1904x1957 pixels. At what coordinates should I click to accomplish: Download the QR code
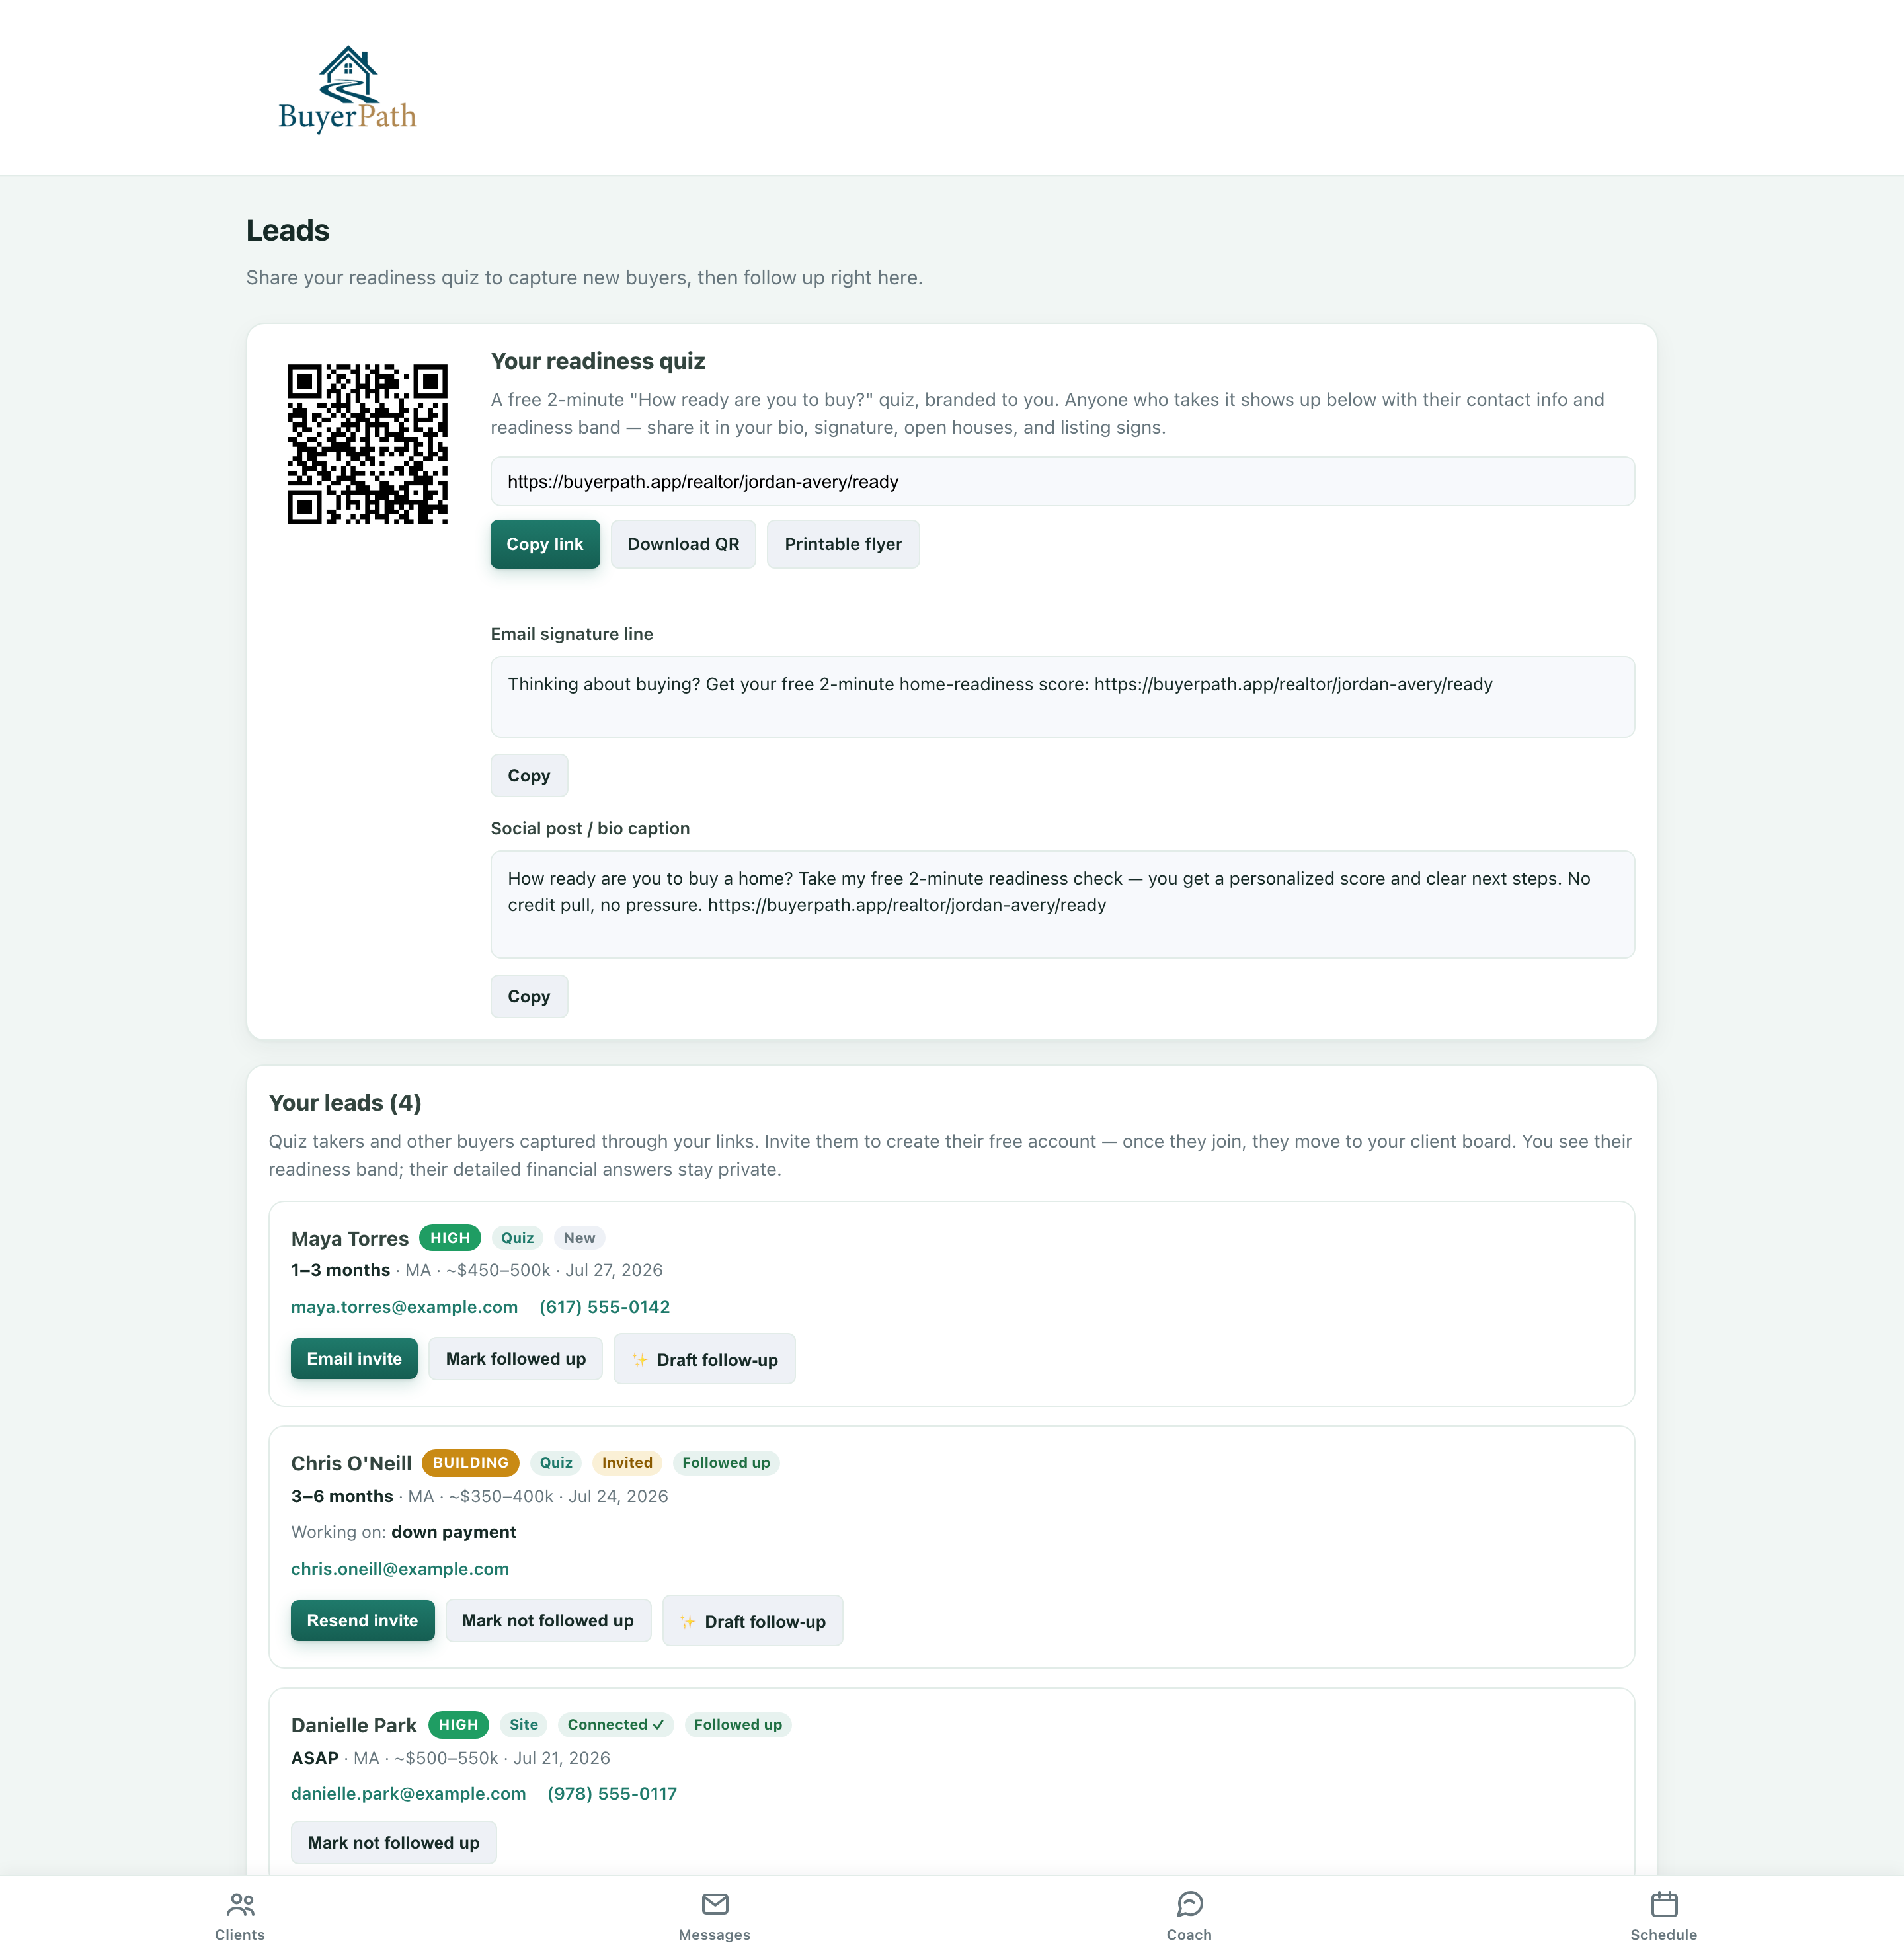click(x=683, y=544)
